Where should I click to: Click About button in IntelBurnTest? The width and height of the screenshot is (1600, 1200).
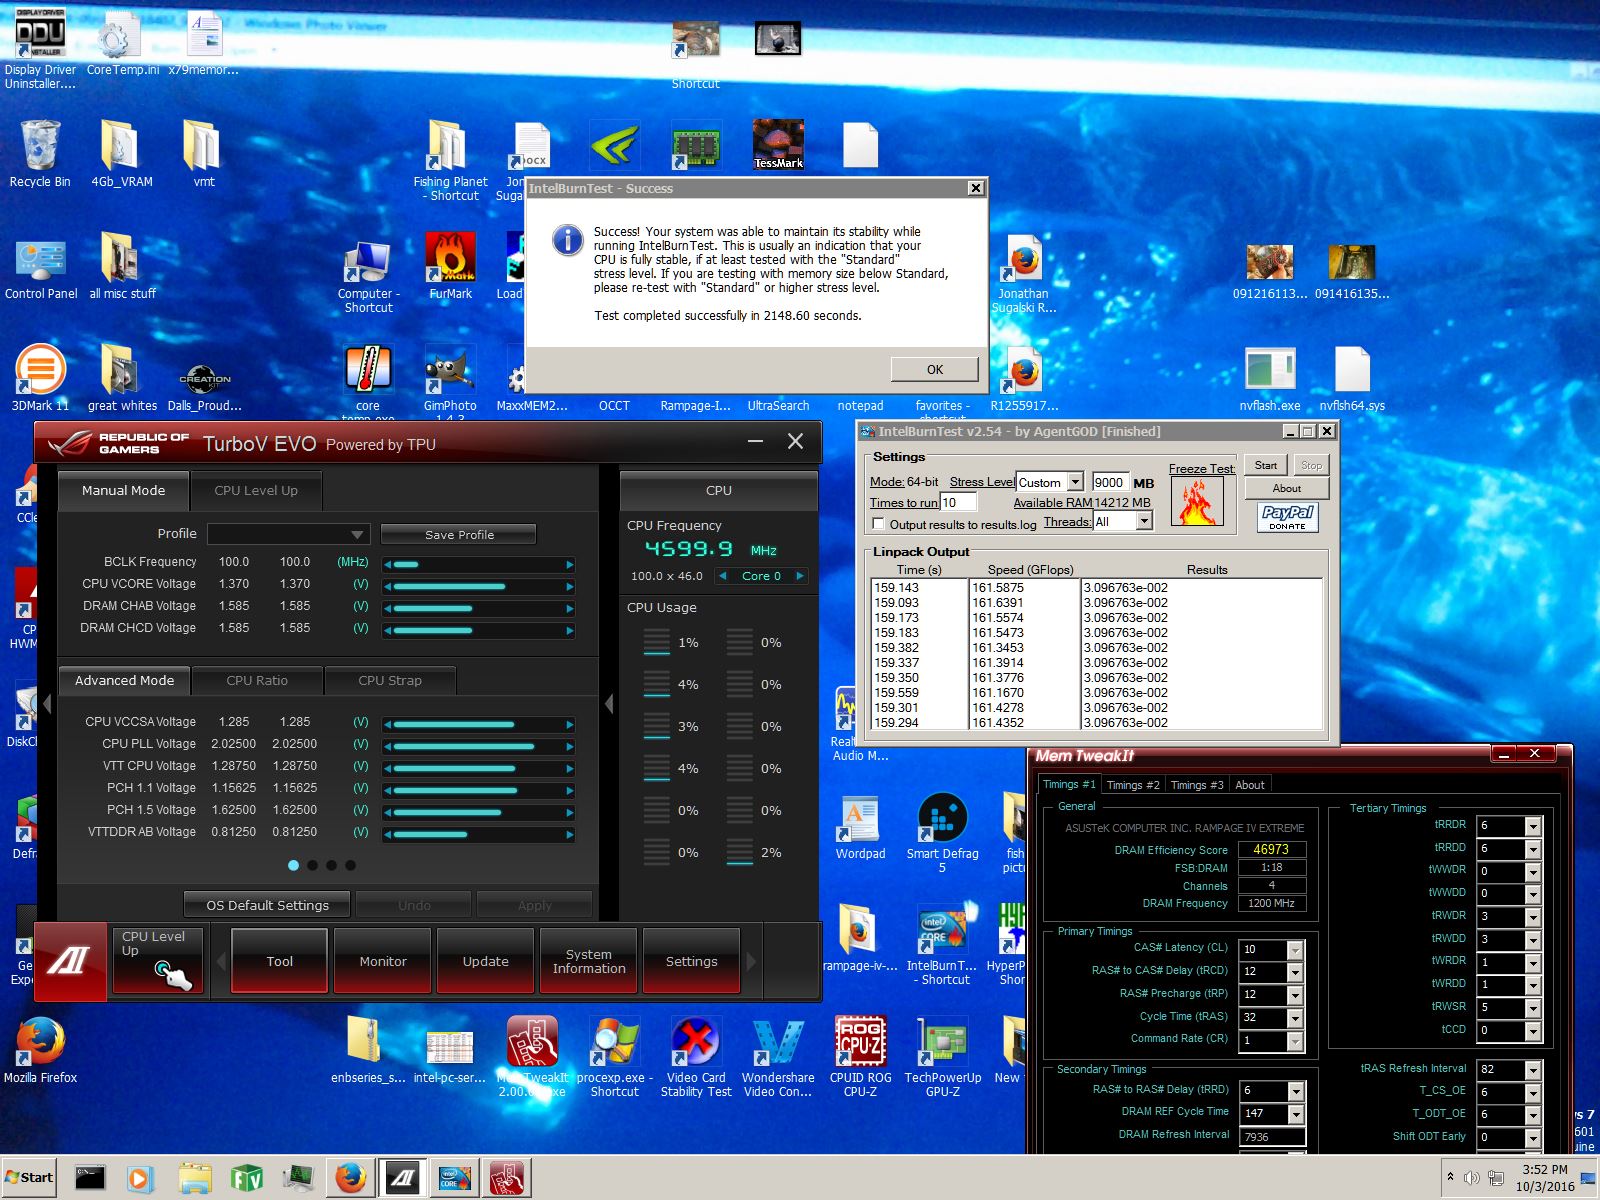1287,488
